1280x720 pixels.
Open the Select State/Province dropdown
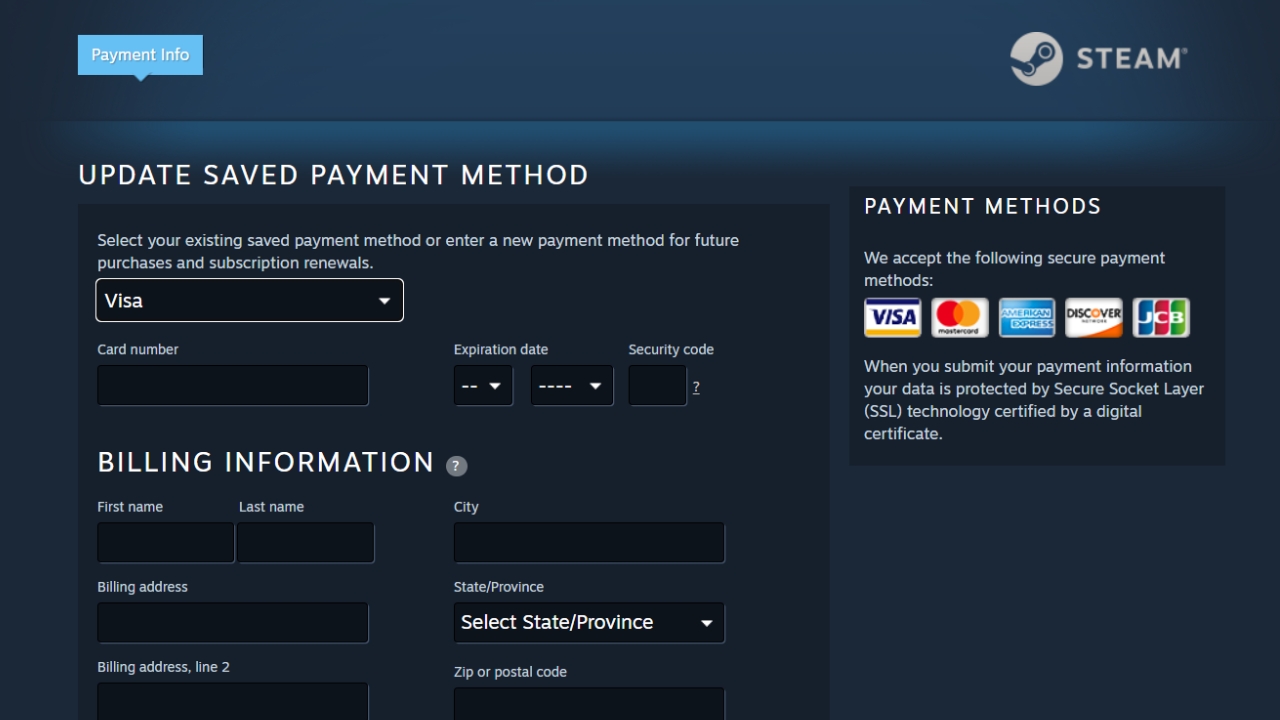pyautogui.click(x=588, y=622)
